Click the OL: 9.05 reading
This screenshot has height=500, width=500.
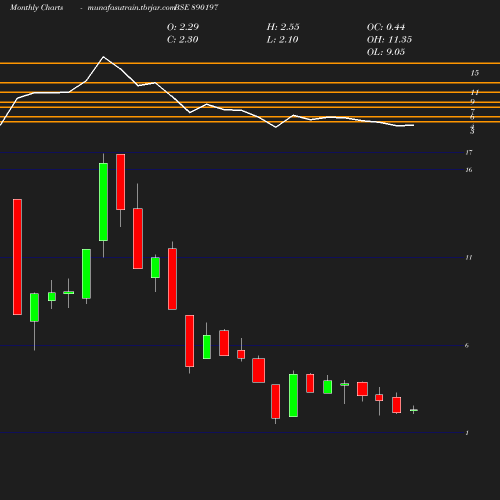click(386, 52)
